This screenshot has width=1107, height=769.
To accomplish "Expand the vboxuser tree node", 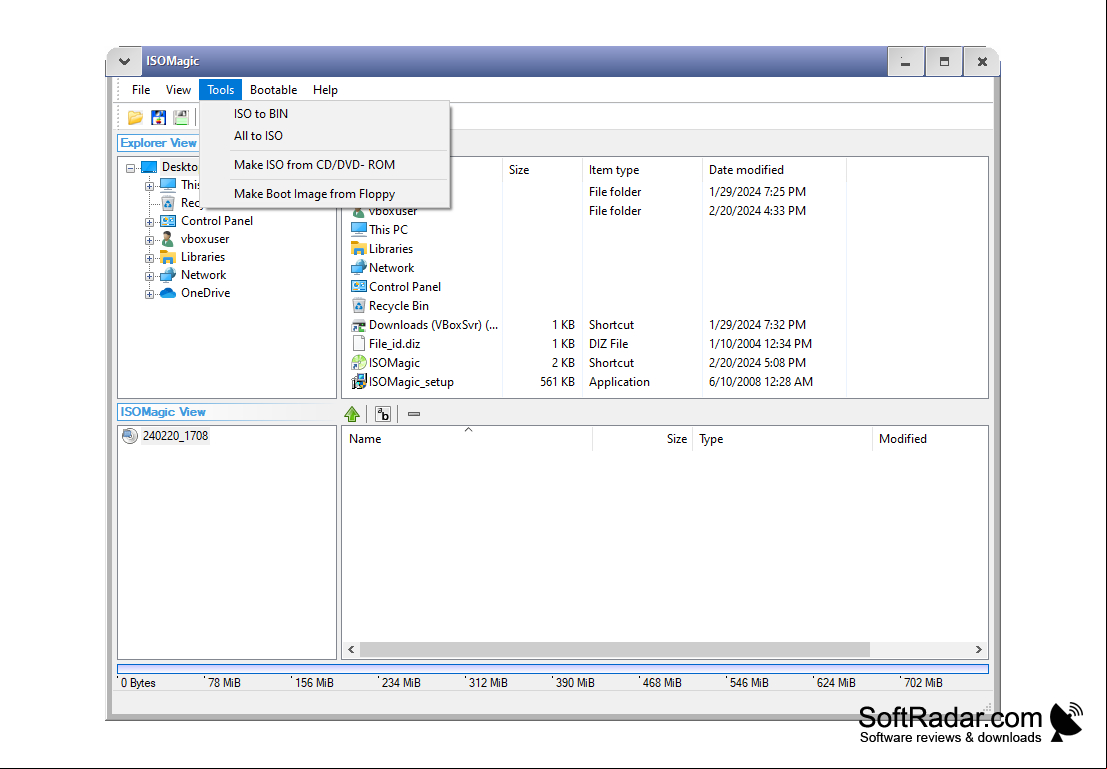I will pyautogui.click(x=150, y=241).
